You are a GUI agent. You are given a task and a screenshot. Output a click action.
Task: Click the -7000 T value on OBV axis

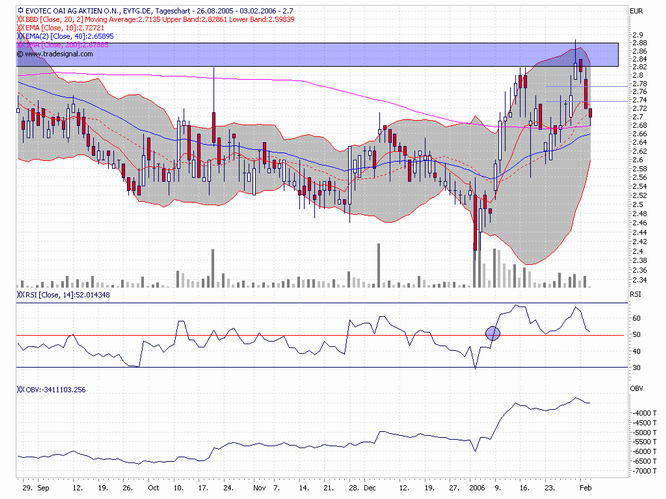coord(645,471)
